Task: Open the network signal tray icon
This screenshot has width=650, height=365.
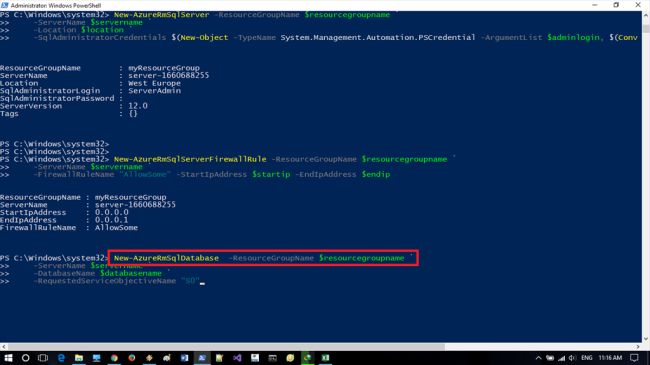Action: coord(561,358)
